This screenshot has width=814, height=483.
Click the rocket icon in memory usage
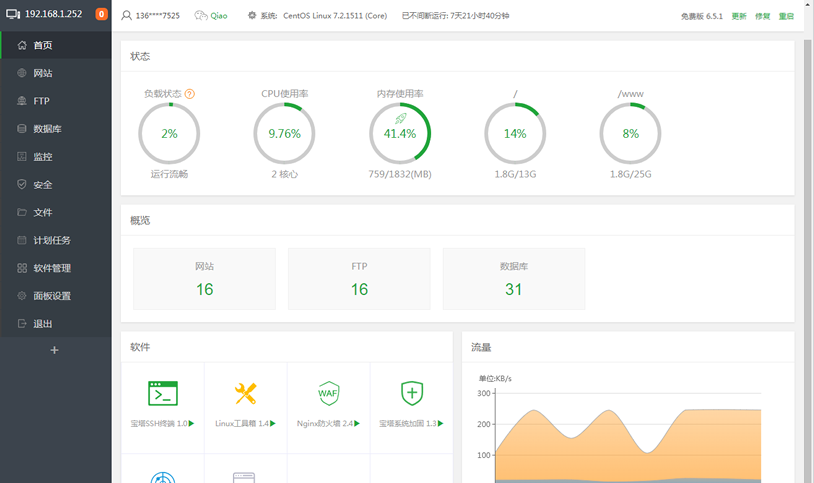point(400,118)
